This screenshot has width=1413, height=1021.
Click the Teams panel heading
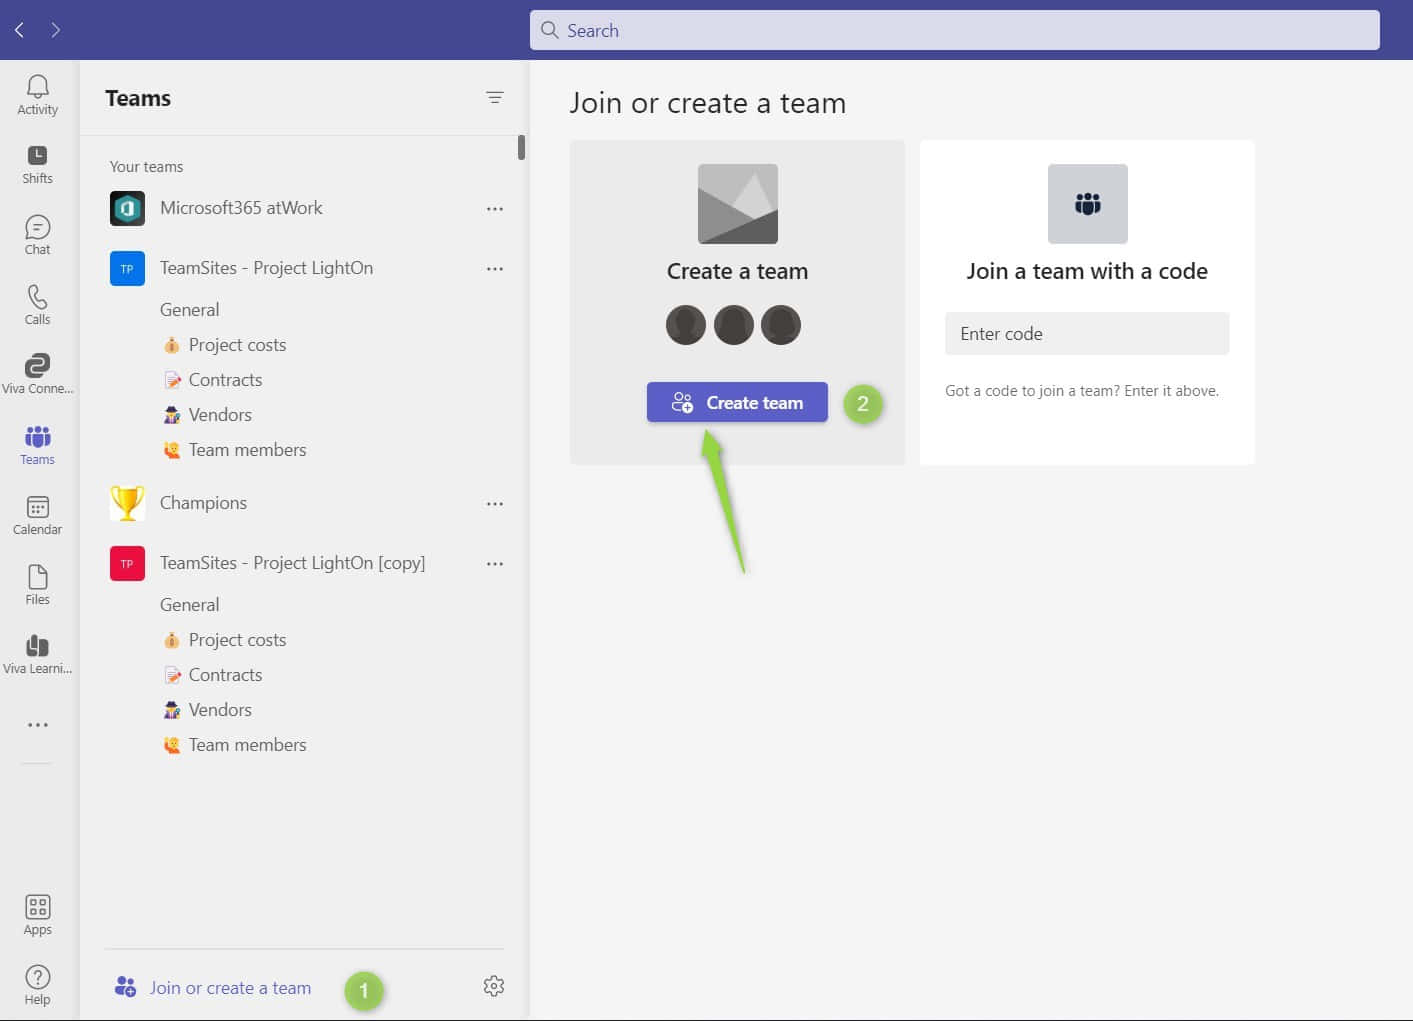pyautogui.click(x=138, y=98)
